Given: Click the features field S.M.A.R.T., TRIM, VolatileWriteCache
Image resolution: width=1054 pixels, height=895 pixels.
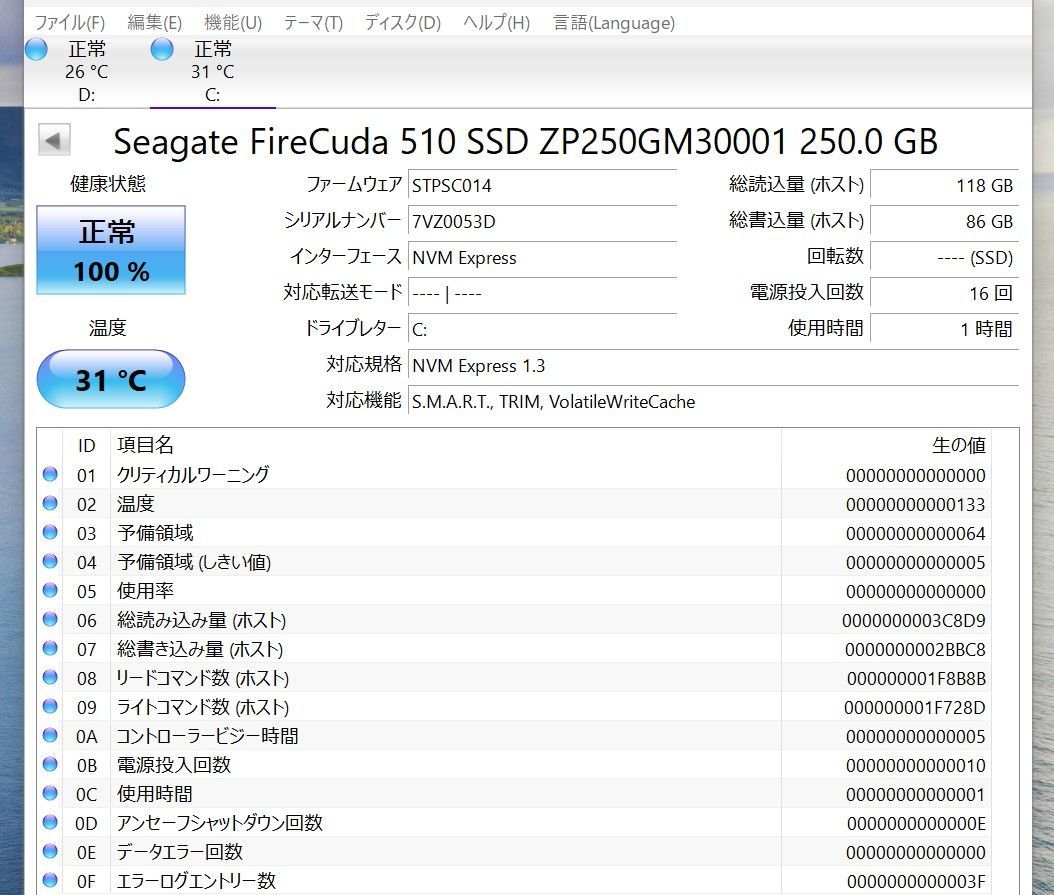Looking at the screenshot, I should tap(713, 402).
